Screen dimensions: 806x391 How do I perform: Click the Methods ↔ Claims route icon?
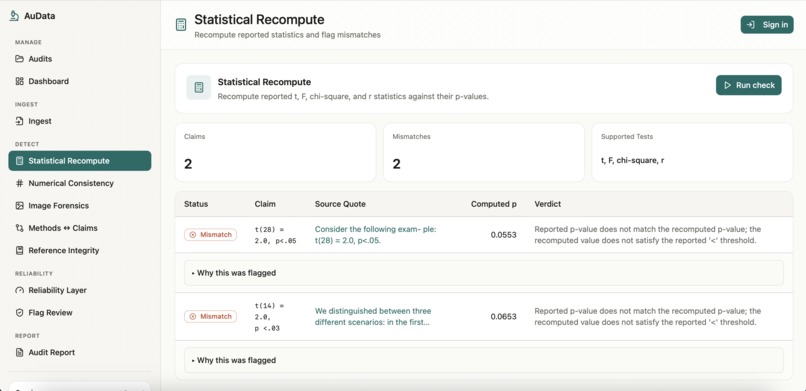tap(20, 228)
